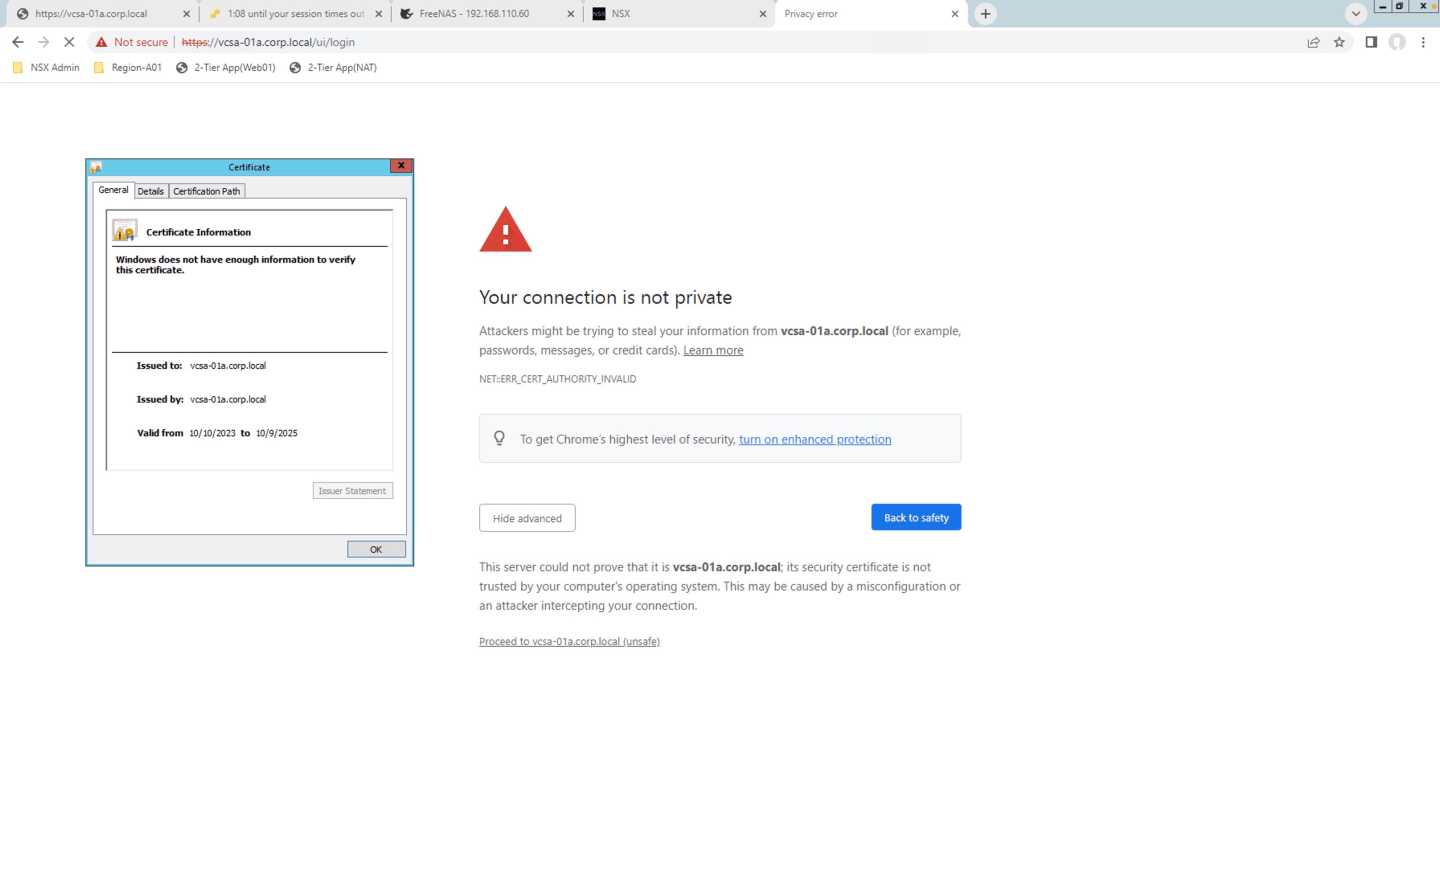
Task: Open the NSX Admin bookmark folder
Action: click(x=46, y=68)
